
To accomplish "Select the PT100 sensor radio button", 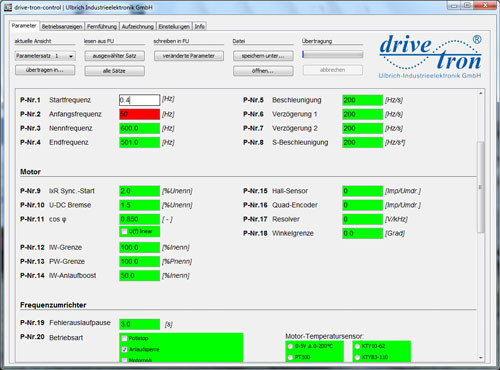I will (290, 357).
